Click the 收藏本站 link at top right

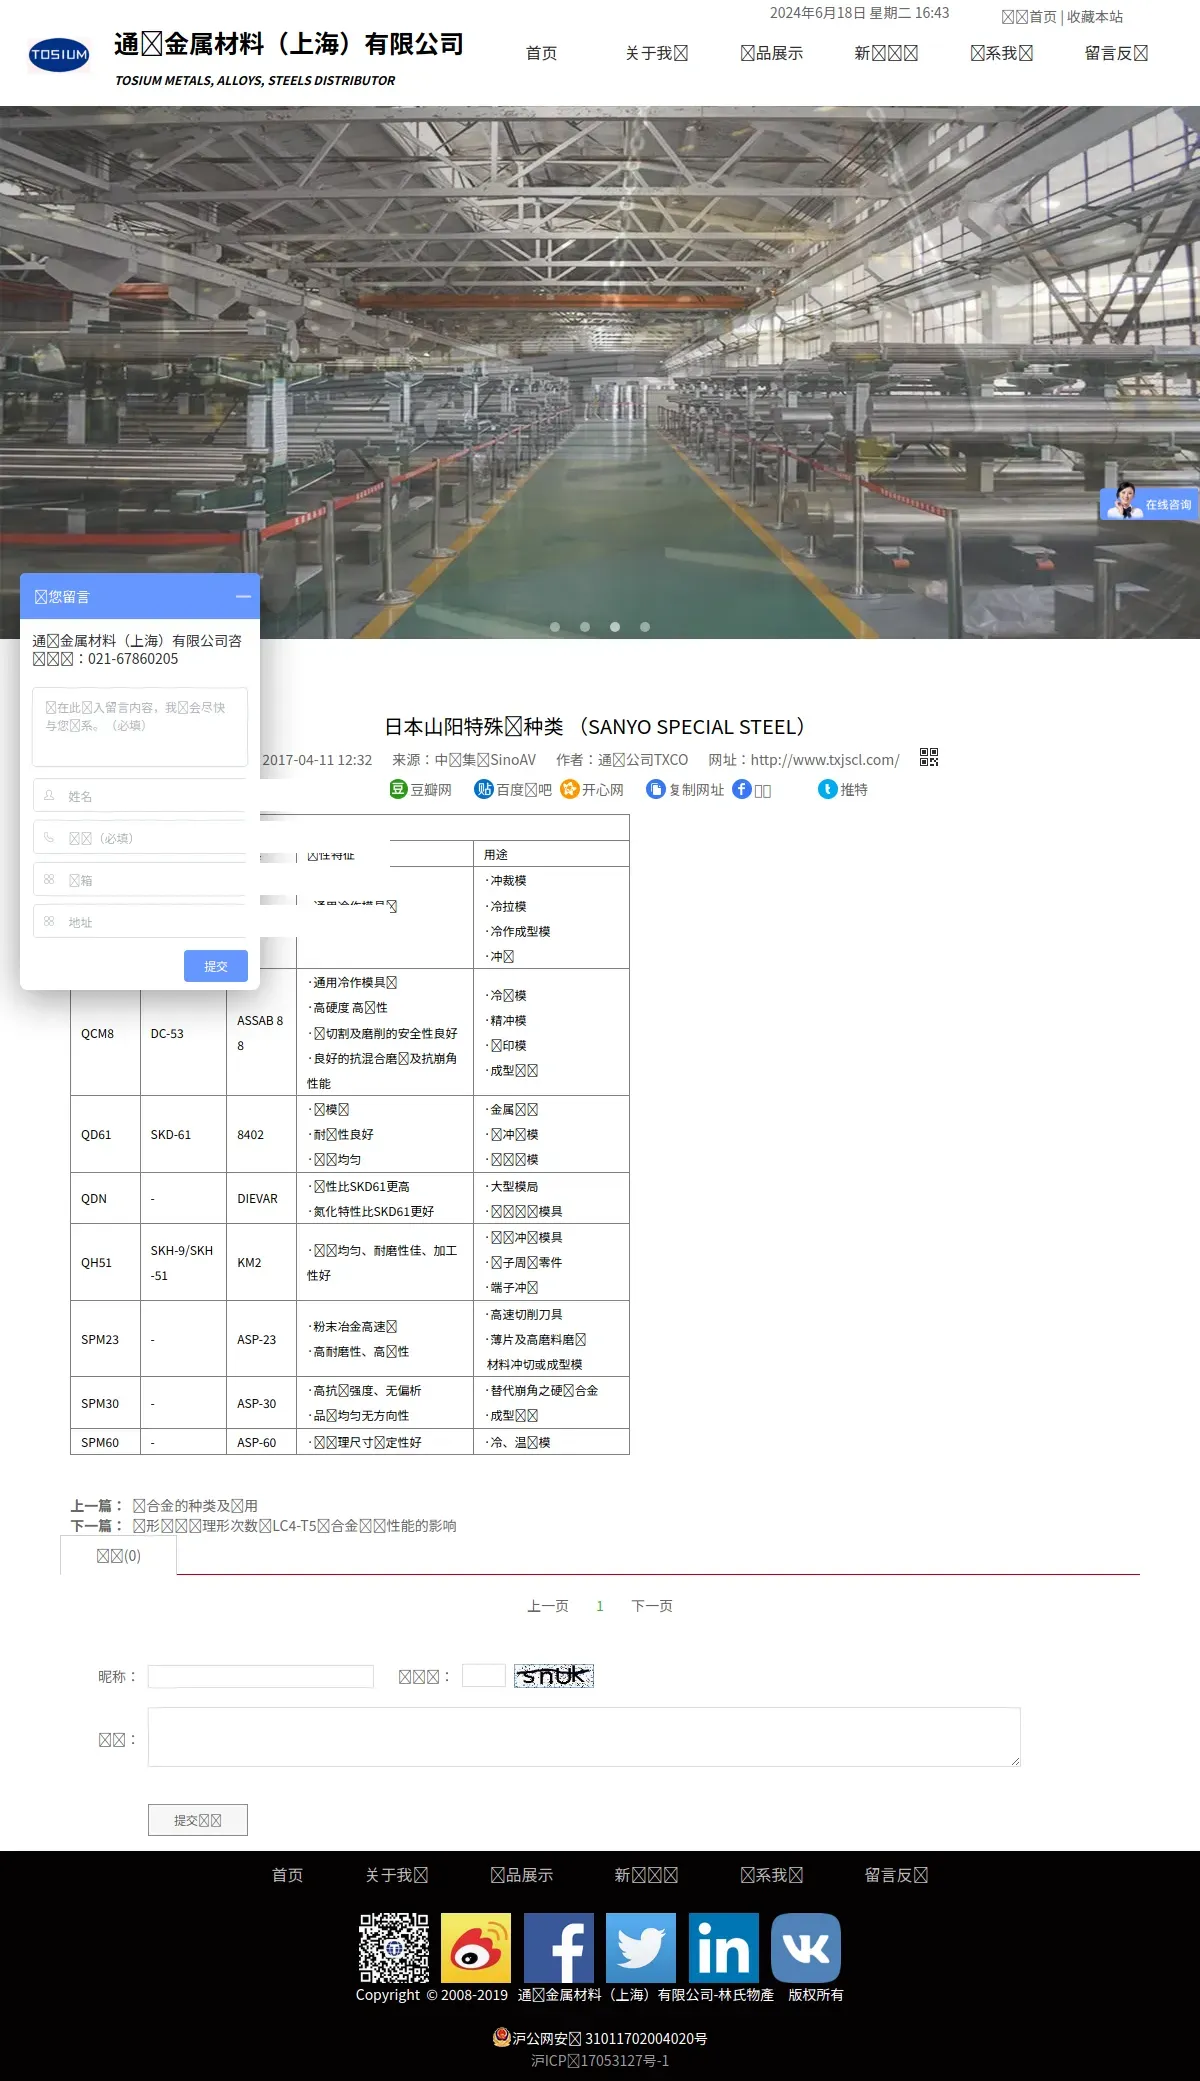1095,17
